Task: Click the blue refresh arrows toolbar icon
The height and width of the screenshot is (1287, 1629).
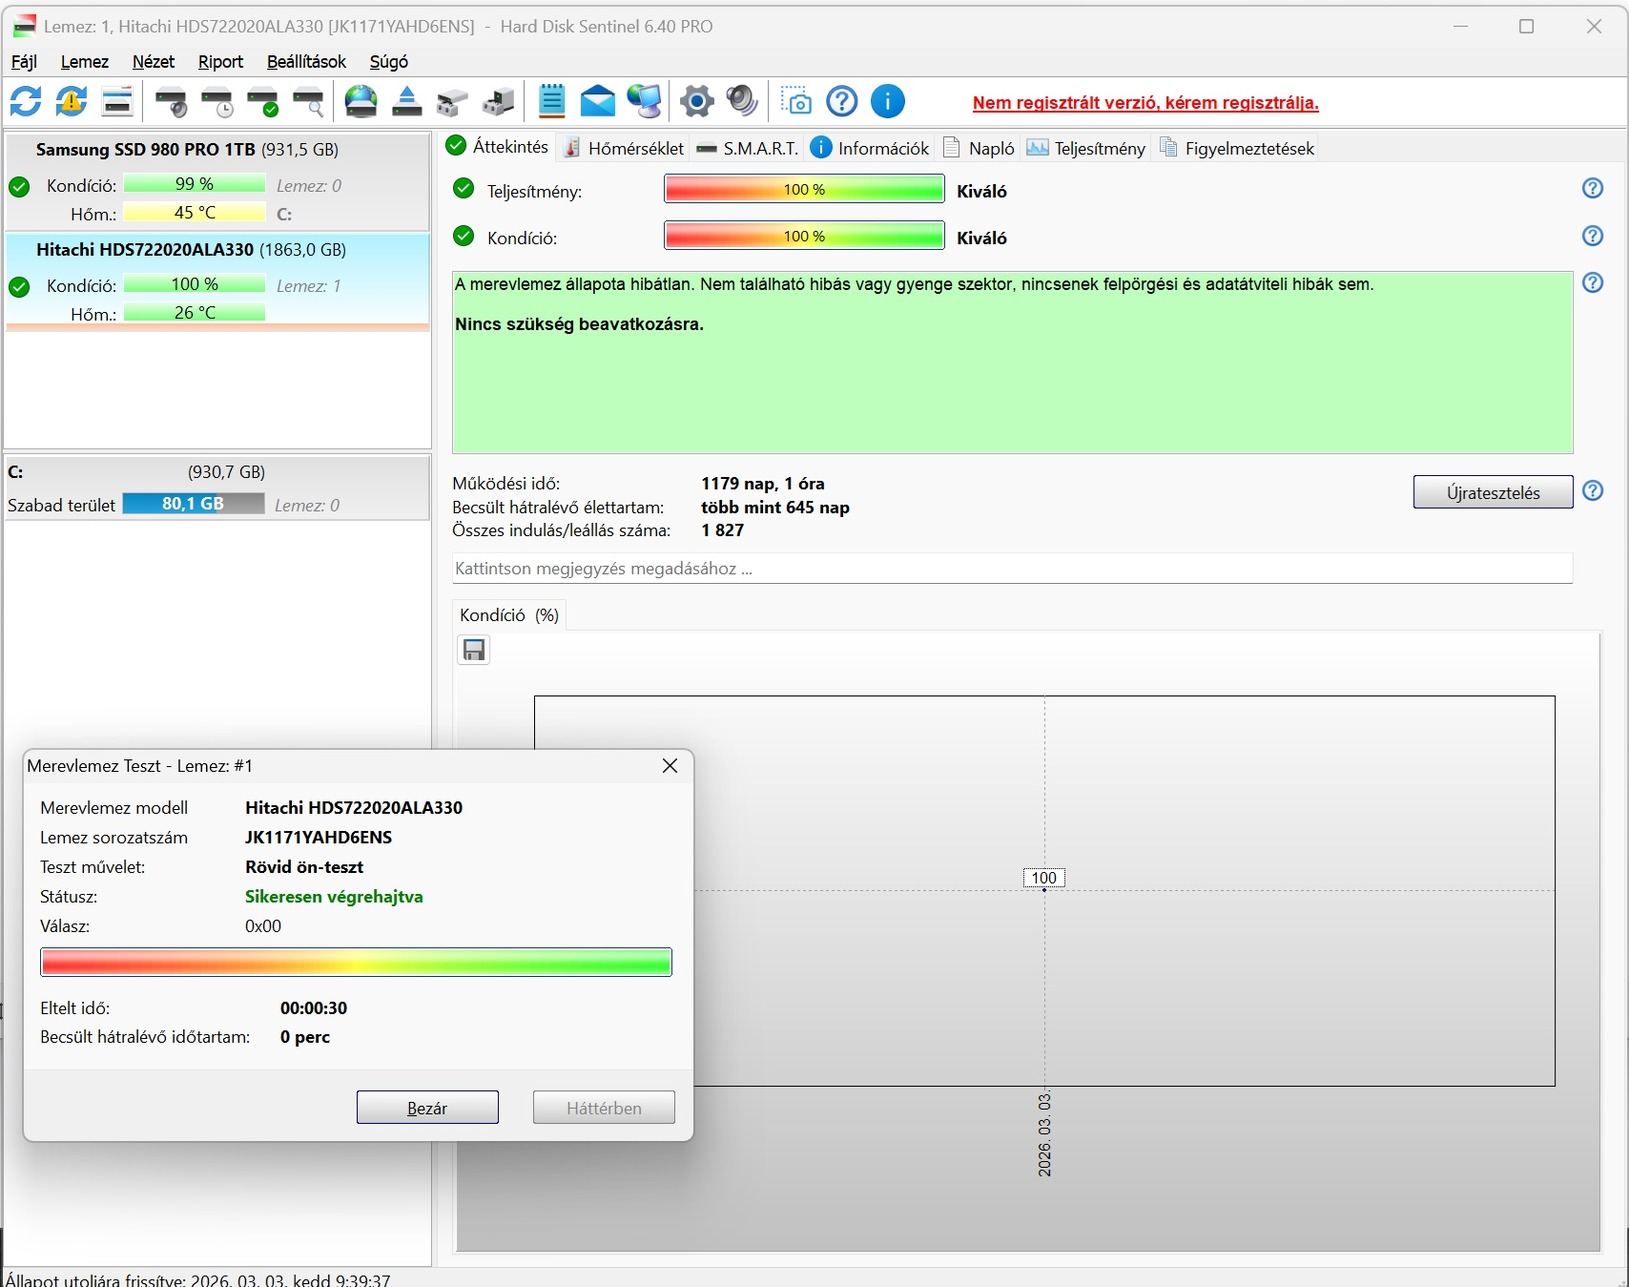Action: point(26,101)
